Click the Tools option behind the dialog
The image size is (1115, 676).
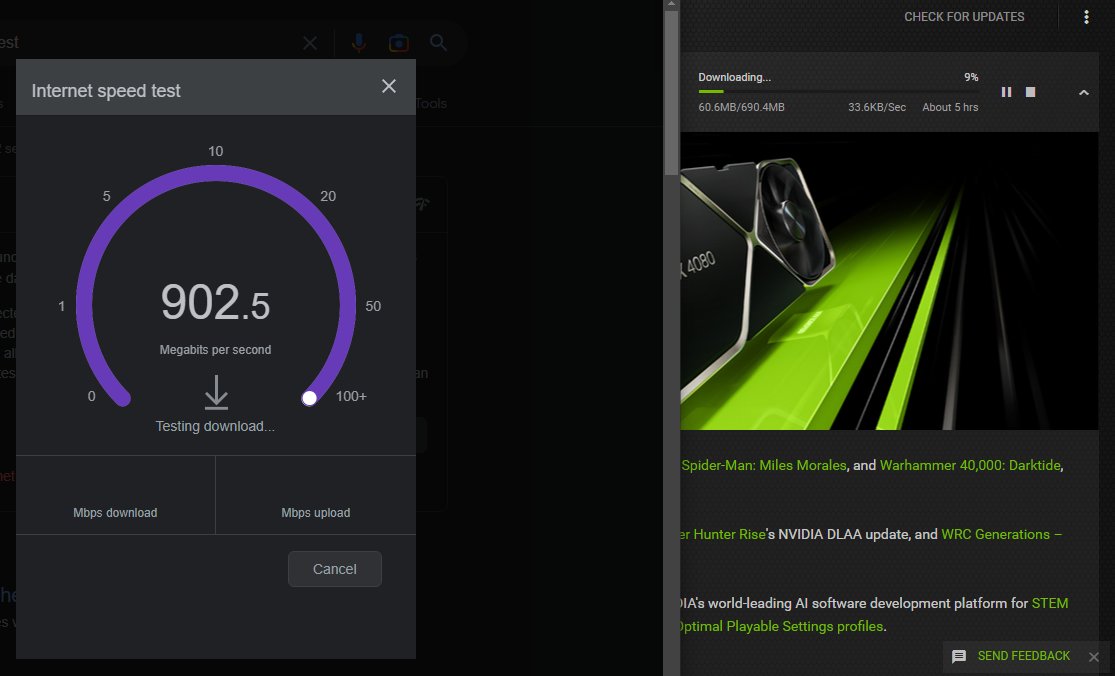(x=431, y=104)
